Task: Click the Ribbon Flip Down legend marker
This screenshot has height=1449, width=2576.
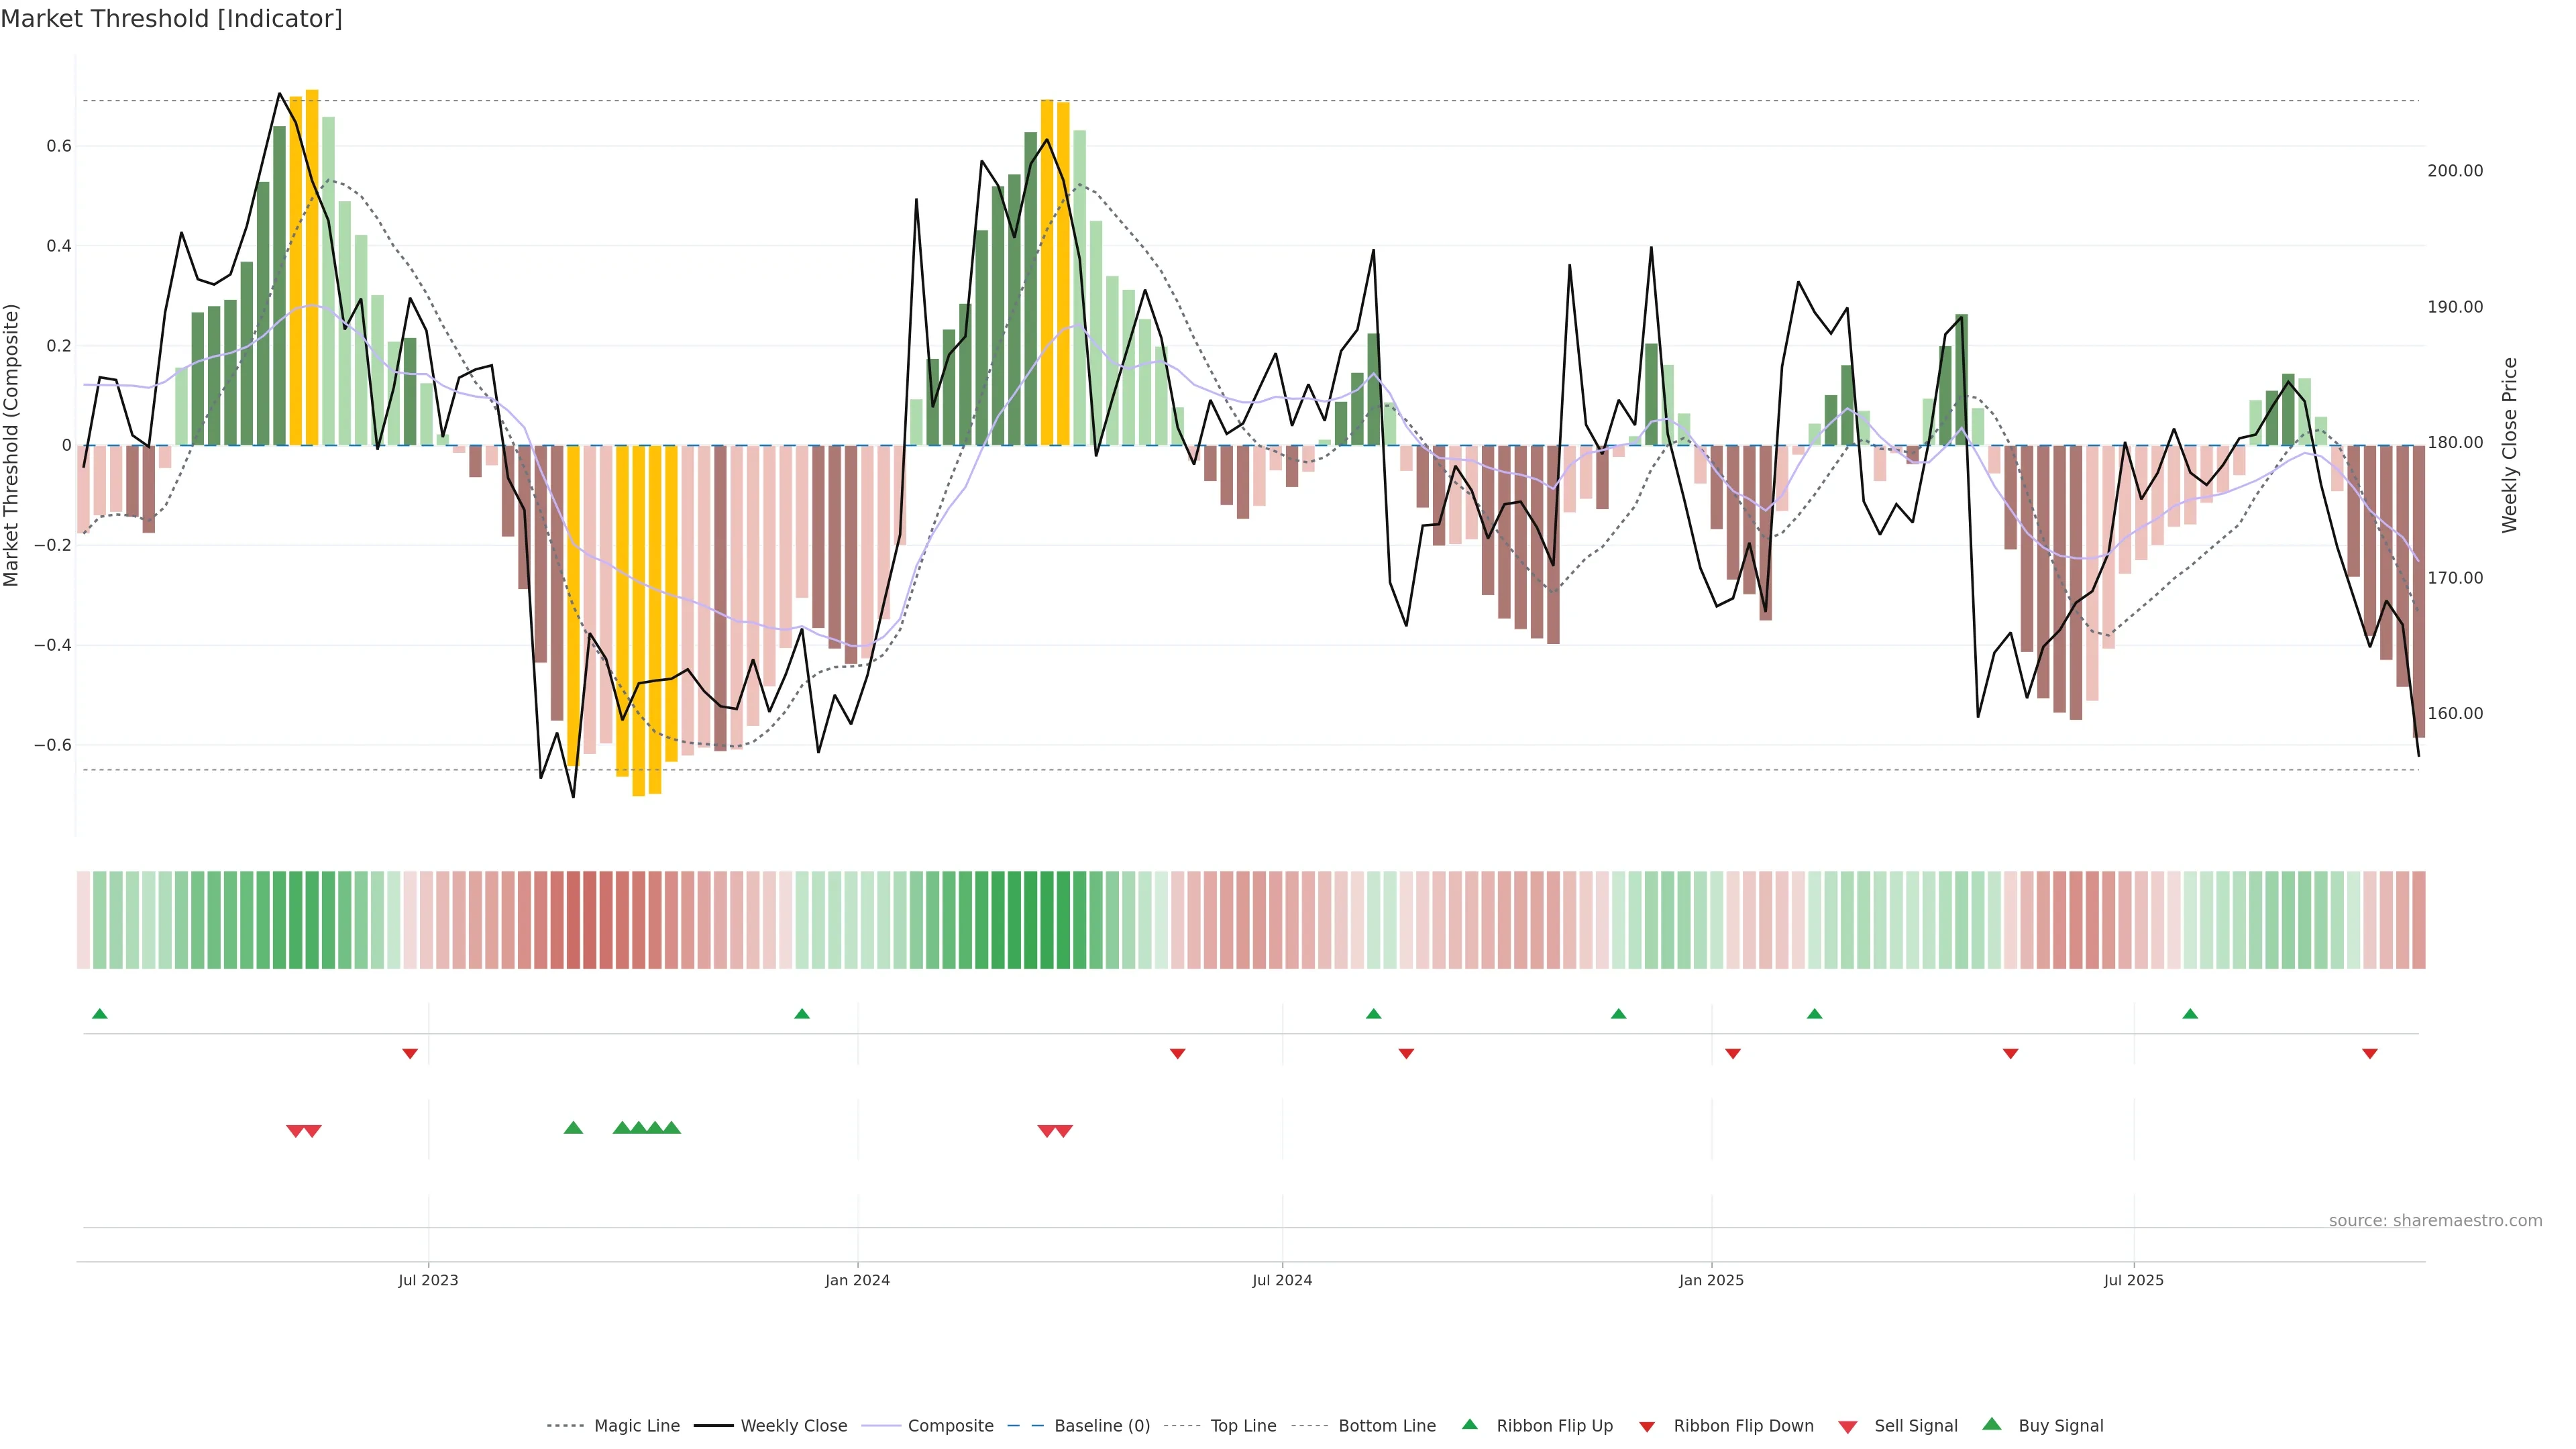Action: pyautogui.click(x=1647, y=1427)
